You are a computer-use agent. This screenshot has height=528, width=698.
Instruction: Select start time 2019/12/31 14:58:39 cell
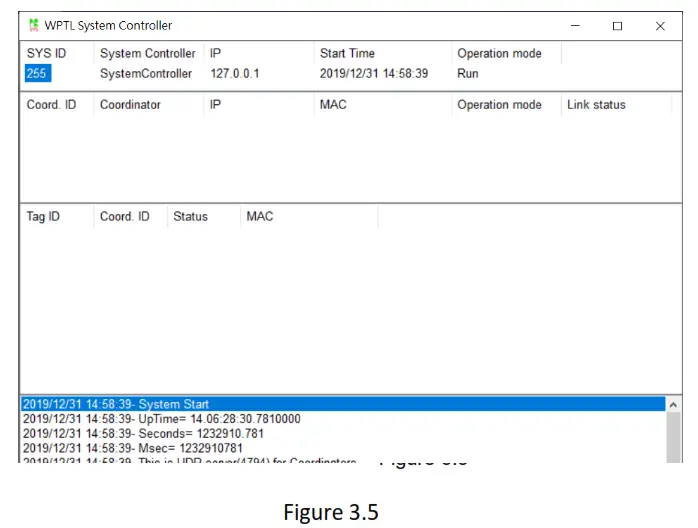[x=374, y=73]
